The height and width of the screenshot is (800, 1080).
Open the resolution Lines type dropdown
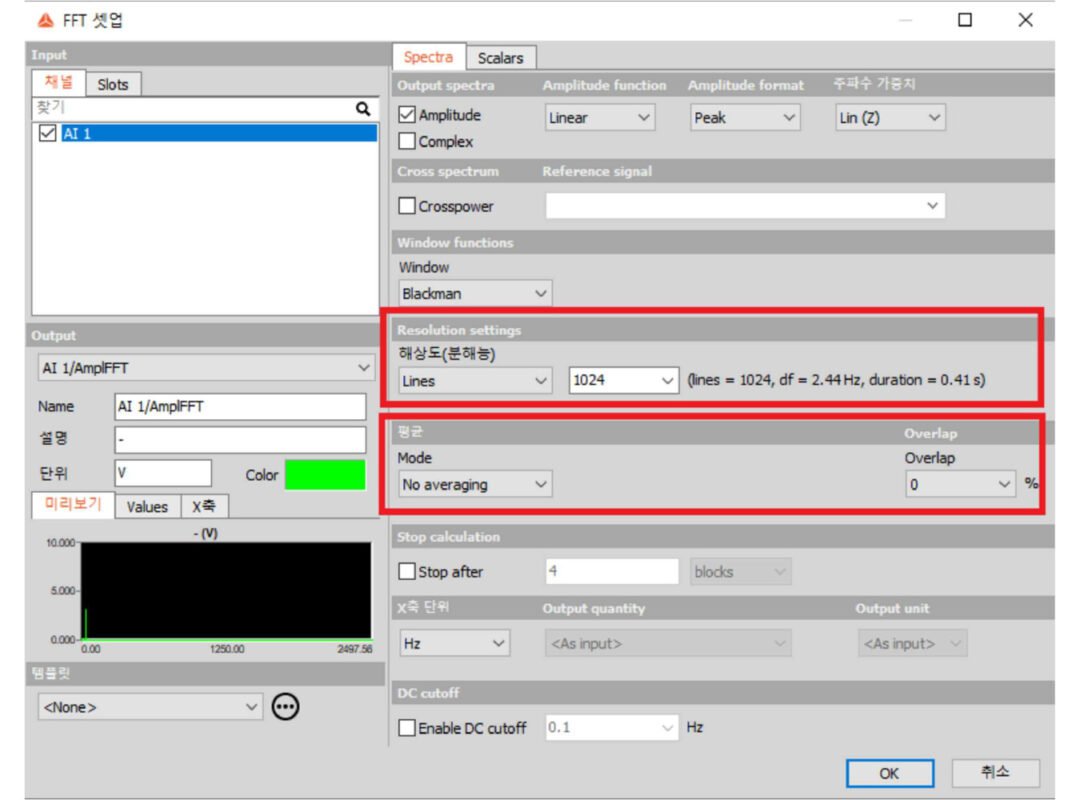[x=475, y=380]
